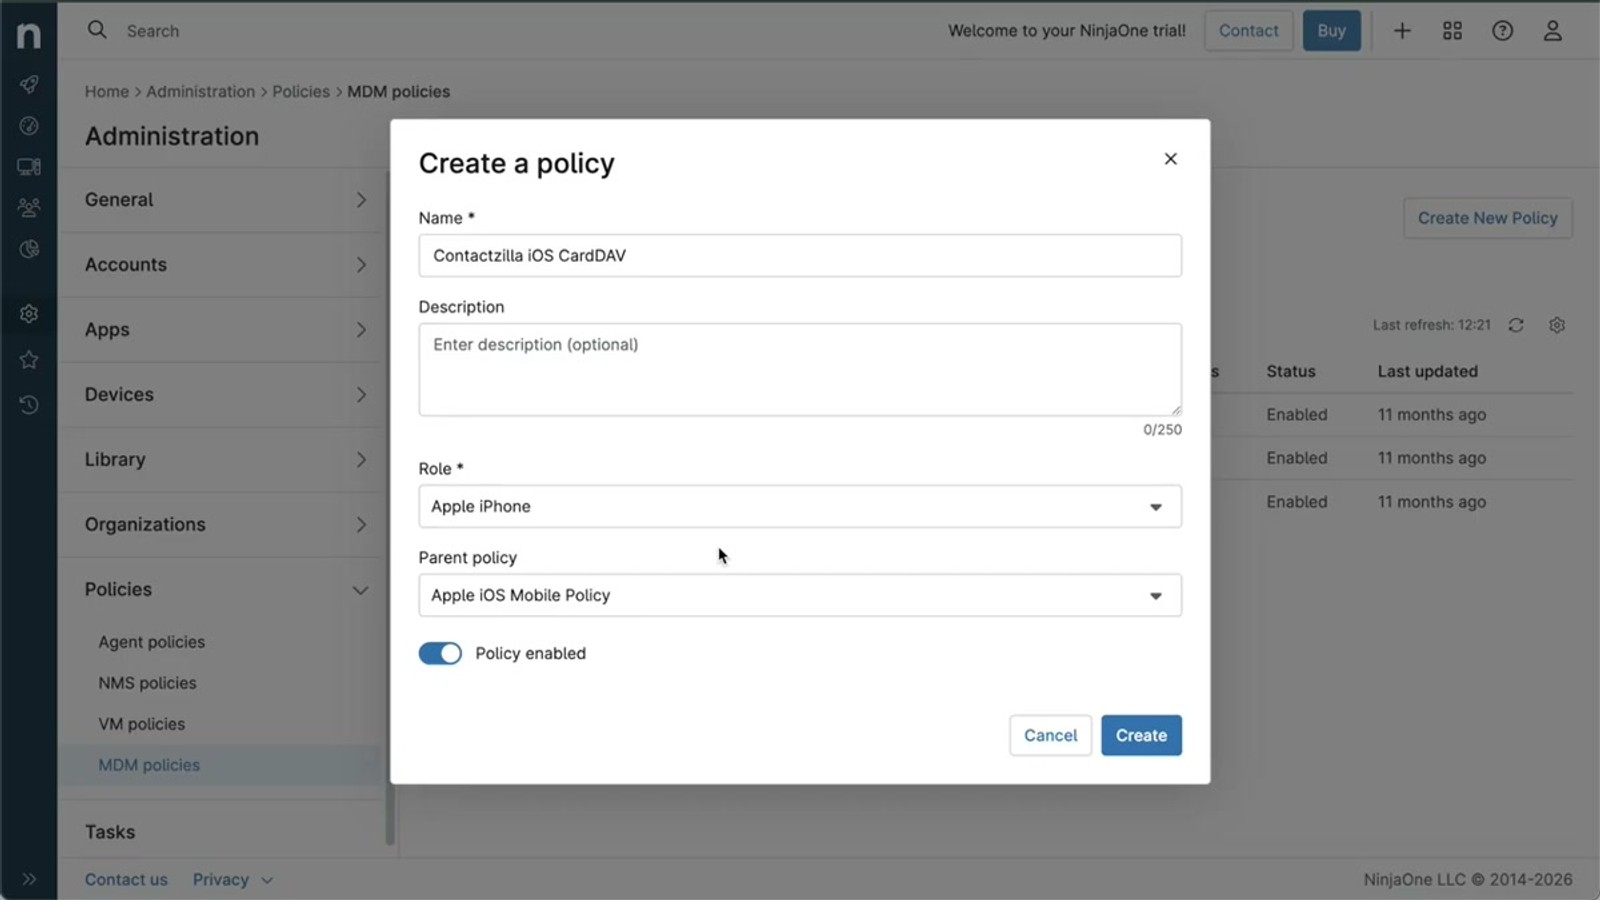Select MDM policies in sidebar
Viewport: 1600px width, 900px height.
pyautogui.click(x=149, y=765)
